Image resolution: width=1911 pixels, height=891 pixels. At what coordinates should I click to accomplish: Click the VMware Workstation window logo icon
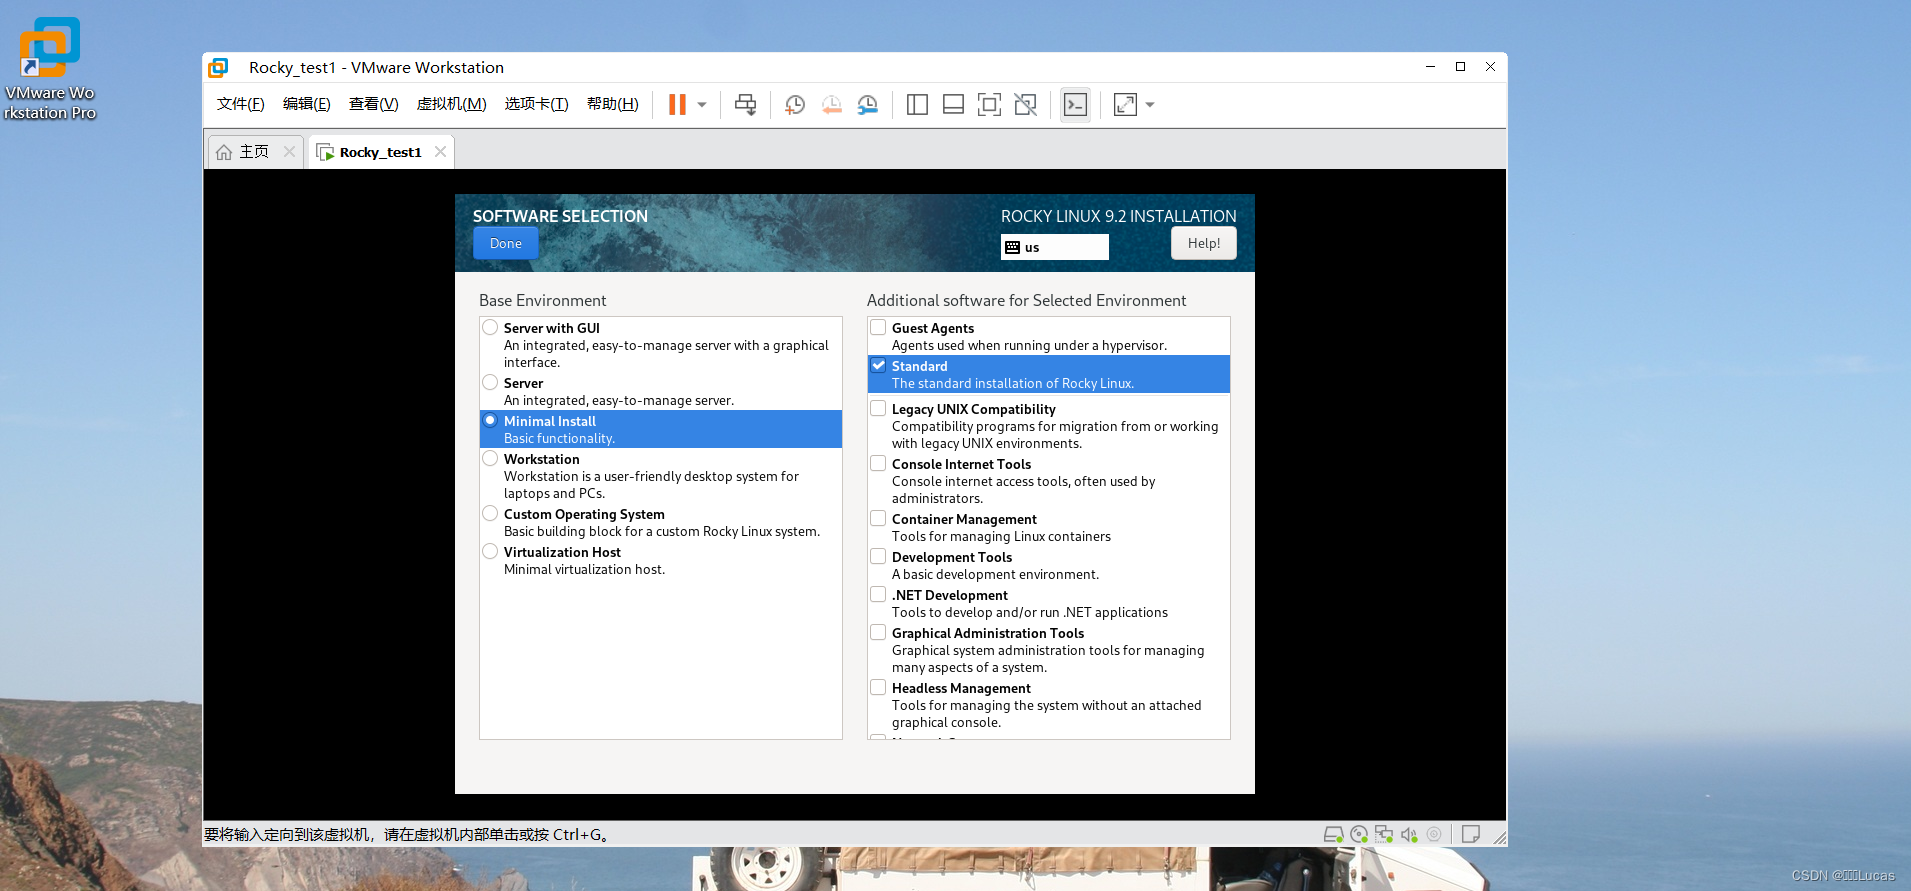(x=218, y=67)
